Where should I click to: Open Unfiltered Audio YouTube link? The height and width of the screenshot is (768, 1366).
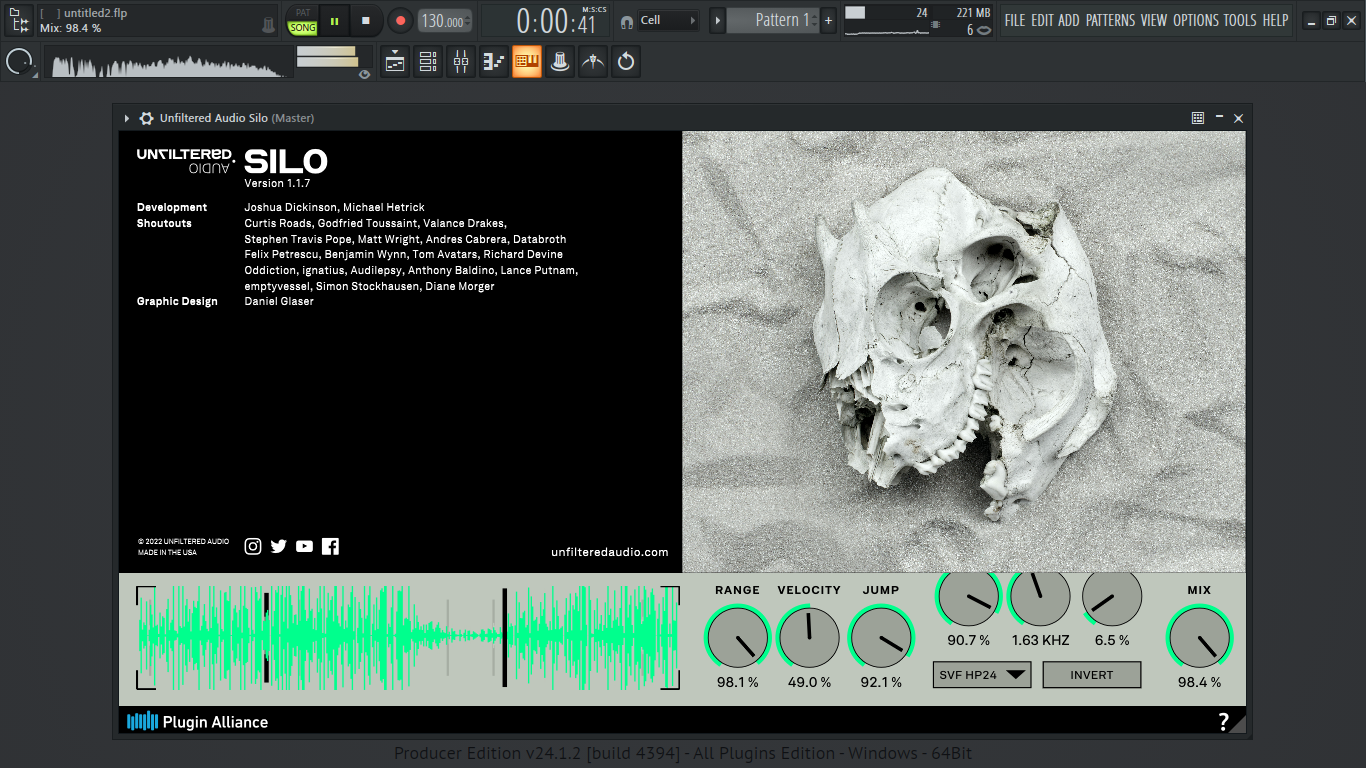coord(305,546)
